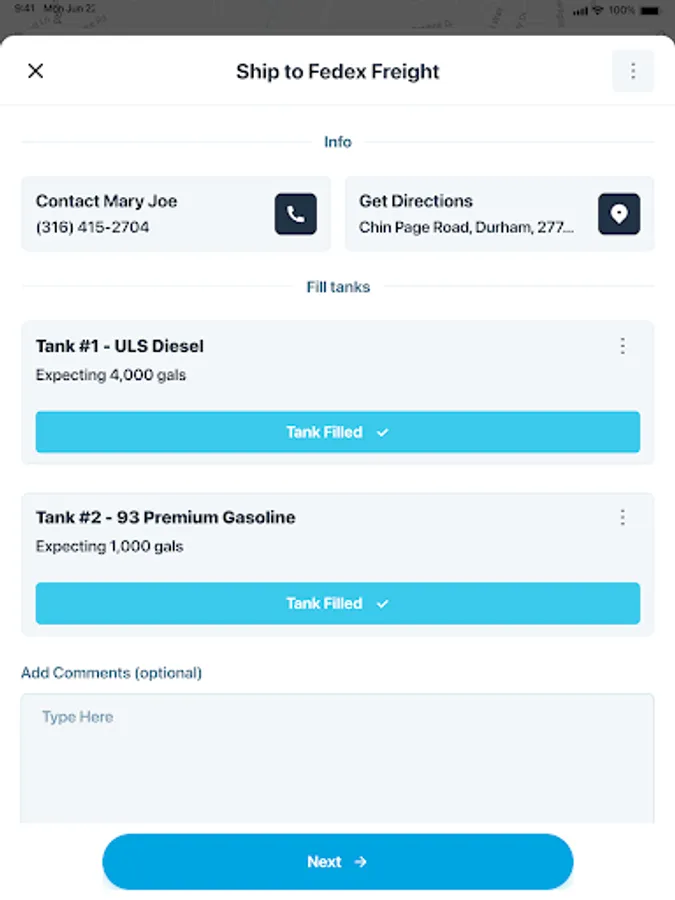
Task: Tap the phone call icon
Action: coord(295,214)
